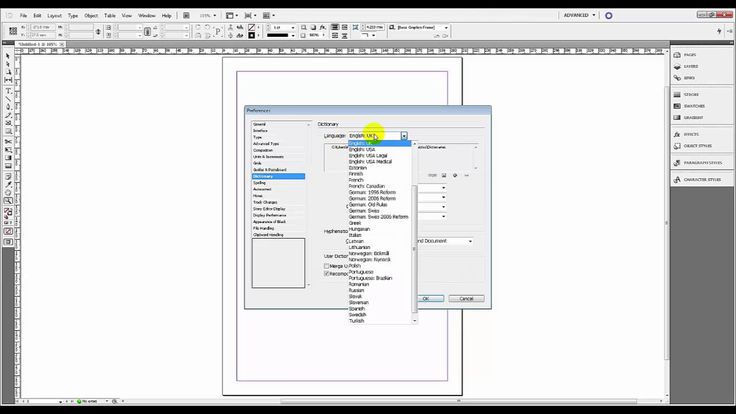Select the Direct Selection tool
This screenshot has height=414, width=736.
pos(8,64)
